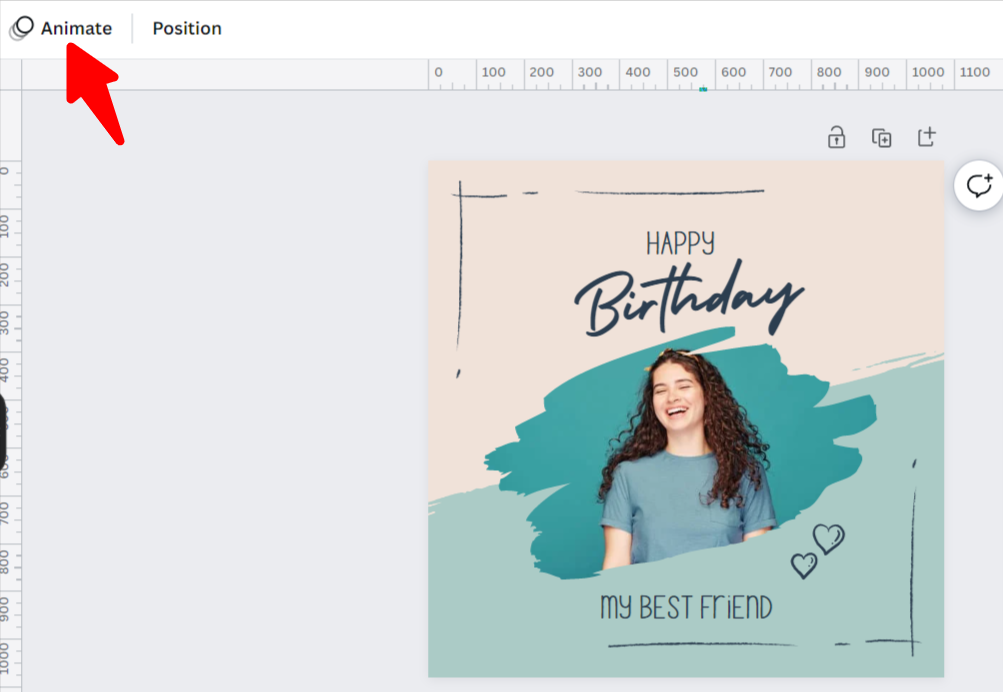Click the add page icon

click(x=927, y=136)
